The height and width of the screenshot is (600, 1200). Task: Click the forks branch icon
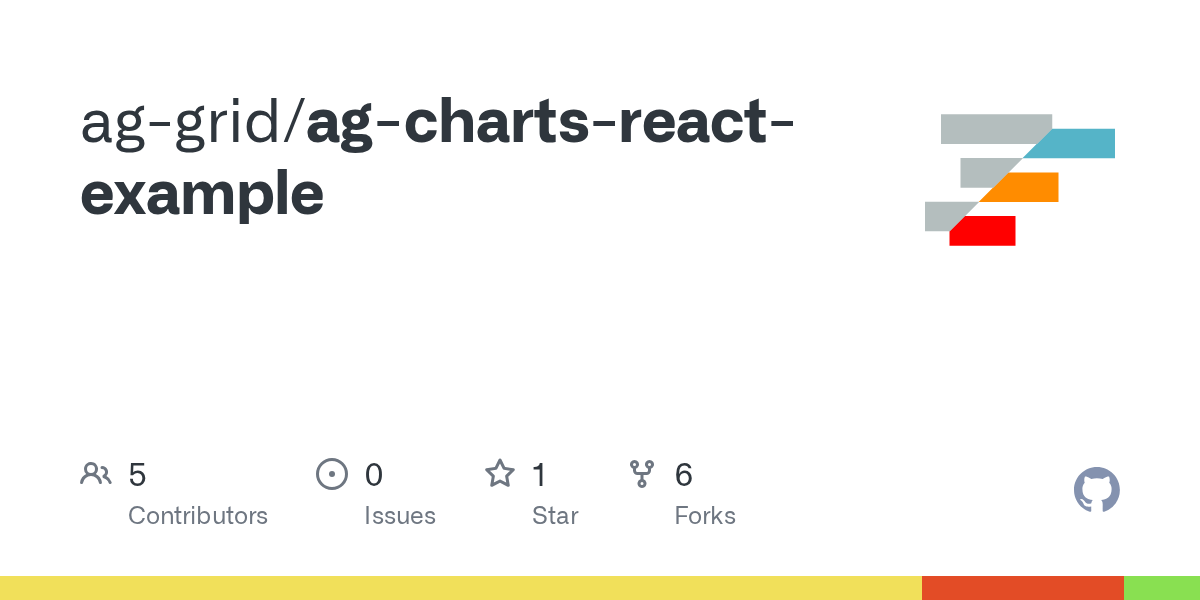click(641, 474)
